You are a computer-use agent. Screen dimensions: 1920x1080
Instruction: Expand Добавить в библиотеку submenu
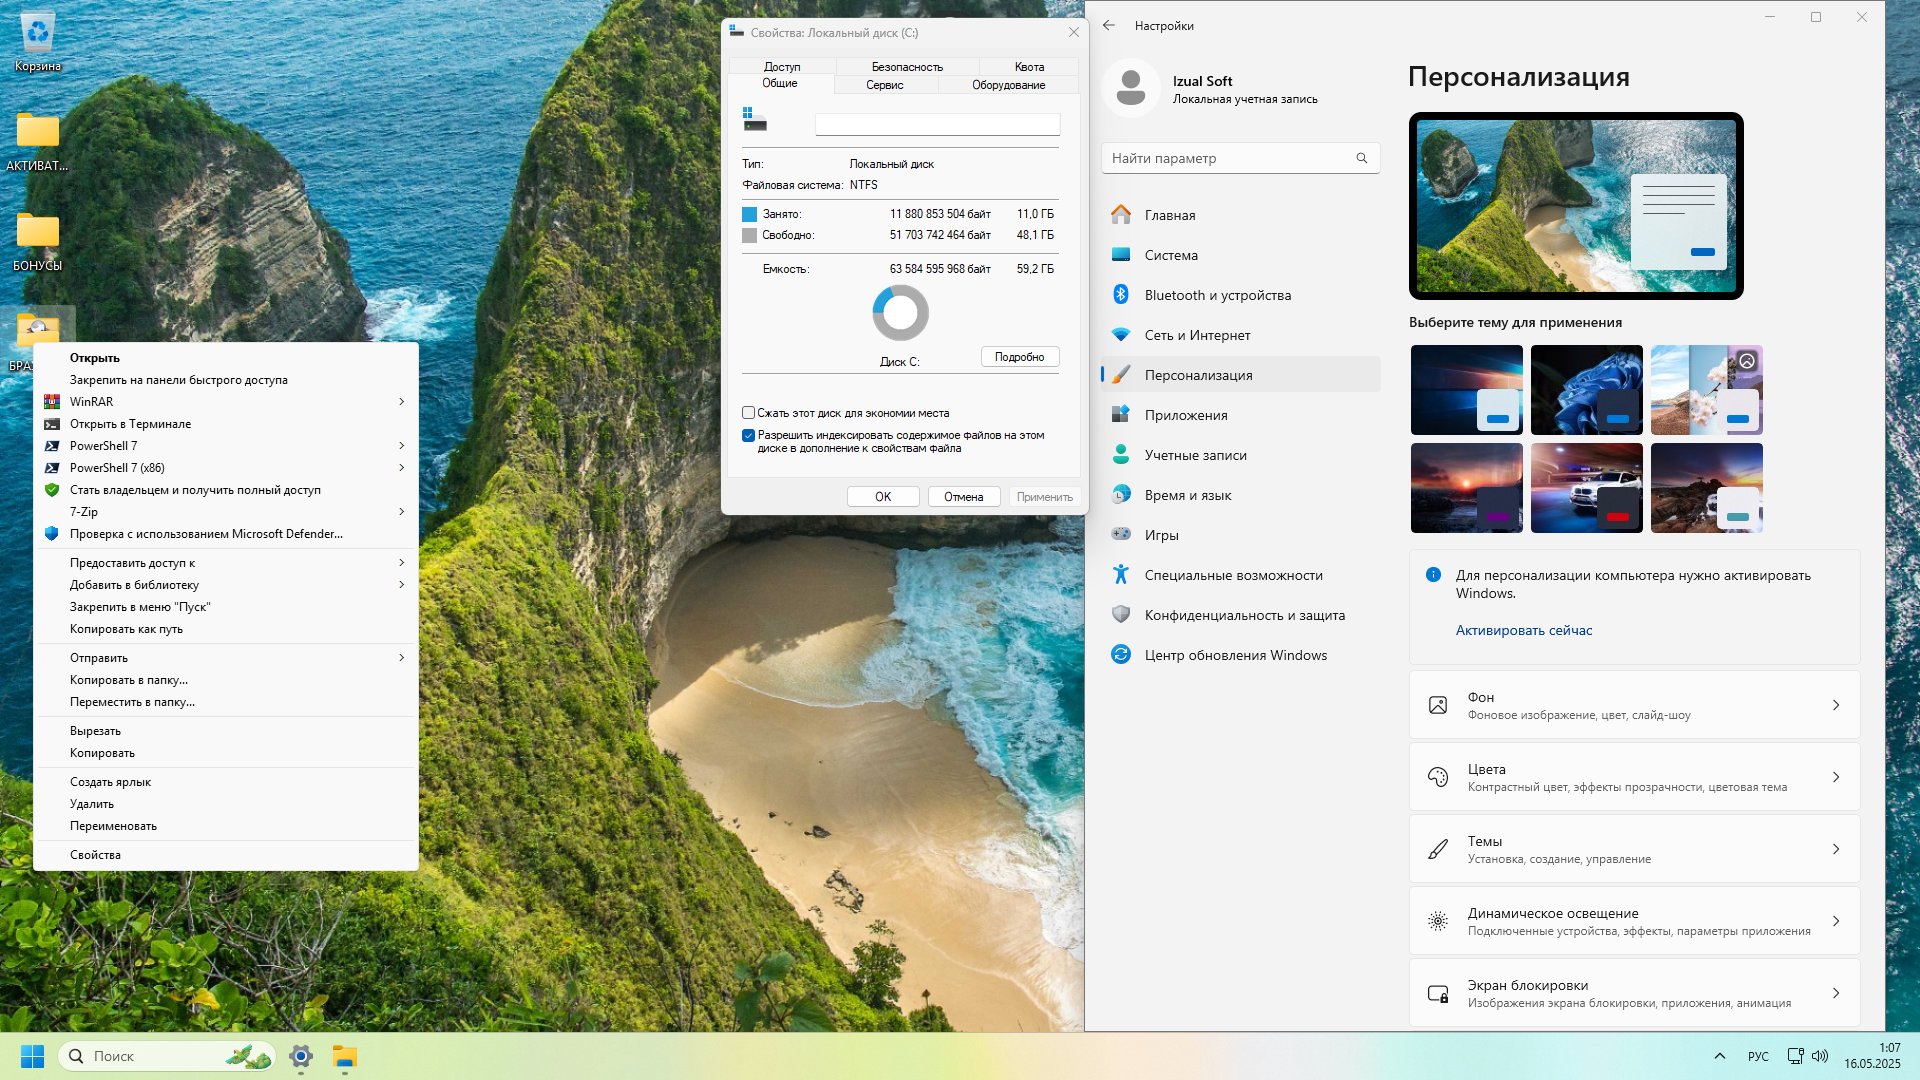click(402, 585)
